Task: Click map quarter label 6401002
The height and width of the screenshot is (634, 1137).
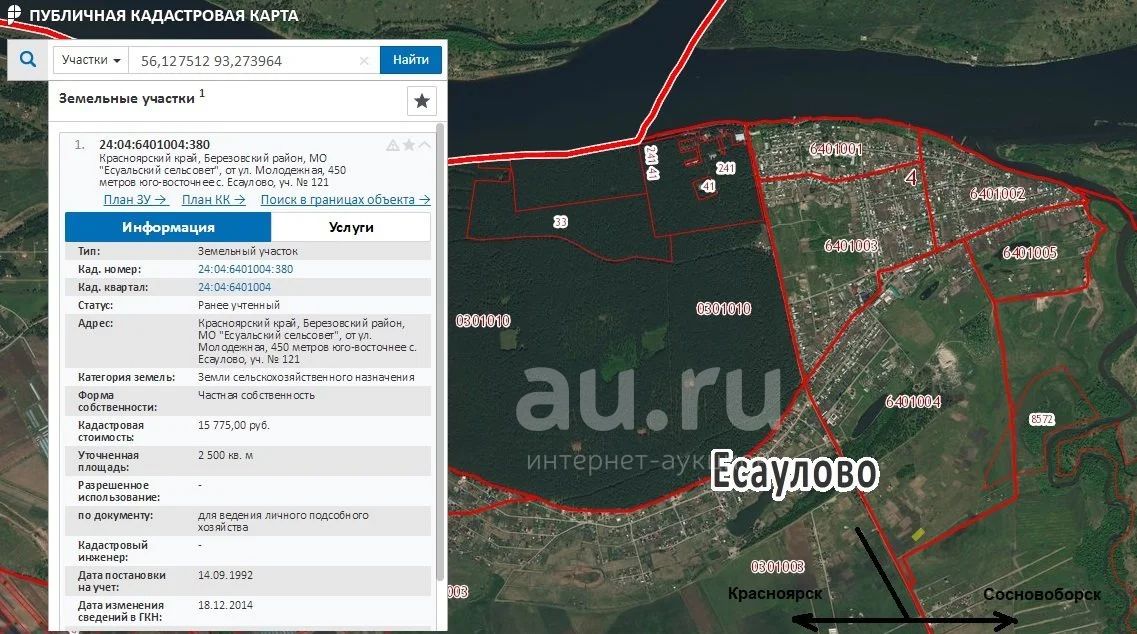Action: pyautogui.click(x=997, y=194)
